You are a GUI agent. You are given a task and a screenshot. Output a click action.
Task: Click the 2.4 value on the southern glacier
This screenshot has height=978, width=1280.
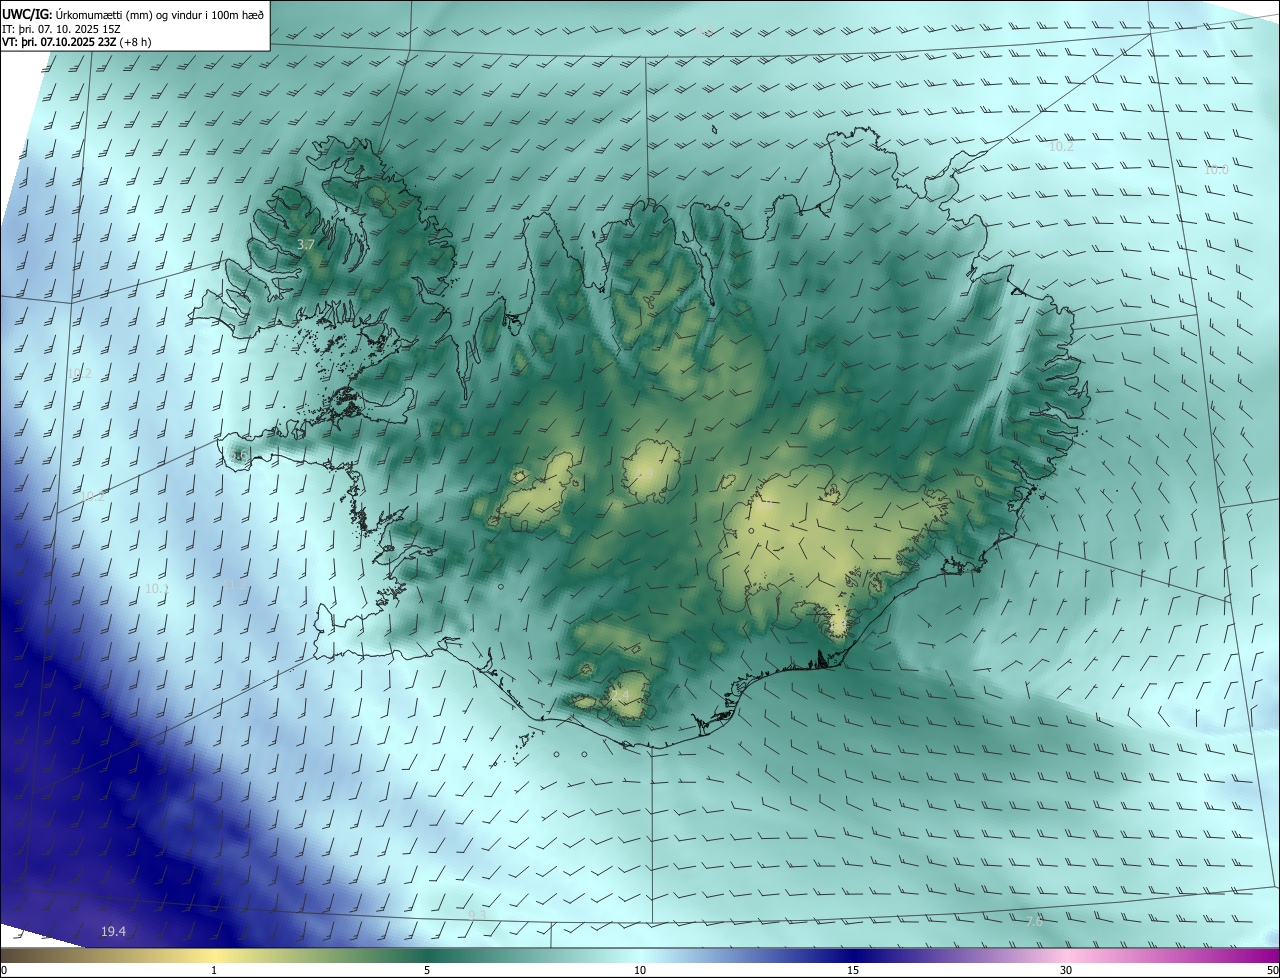click(621, 695)
